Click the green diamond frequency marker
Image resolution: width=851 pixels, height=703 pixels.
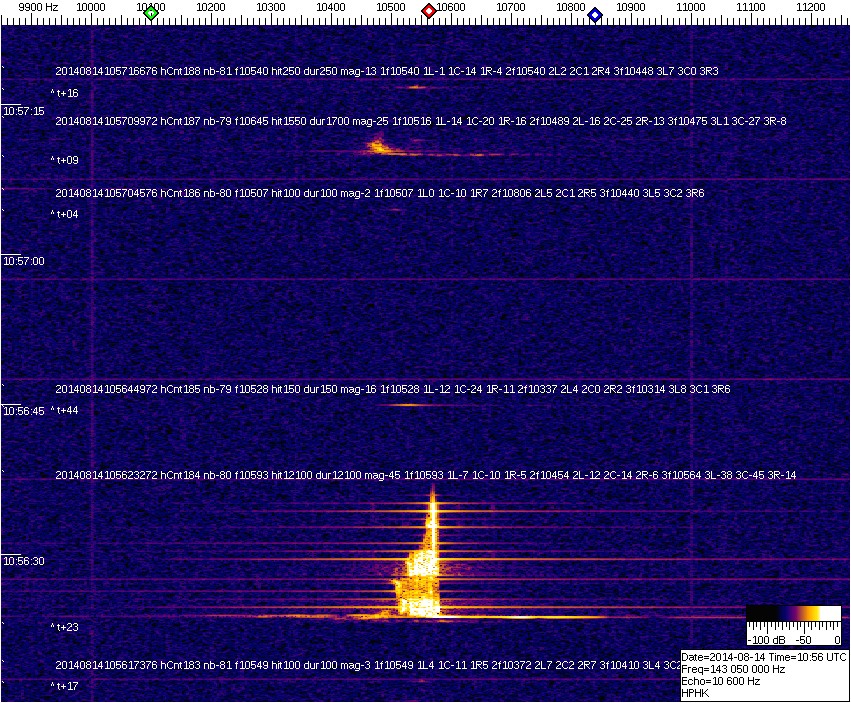tap(151, 13)
